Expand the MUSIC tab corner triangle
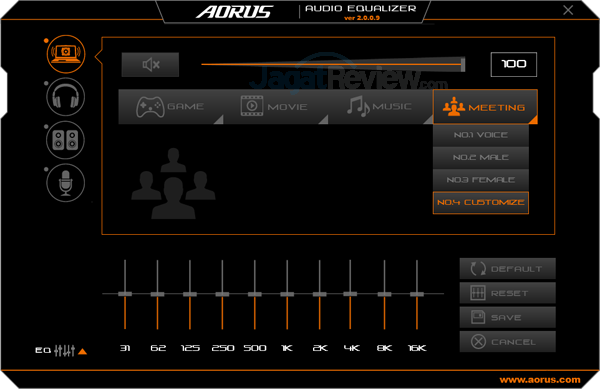600x389 pixels. (x=429, y=120)
